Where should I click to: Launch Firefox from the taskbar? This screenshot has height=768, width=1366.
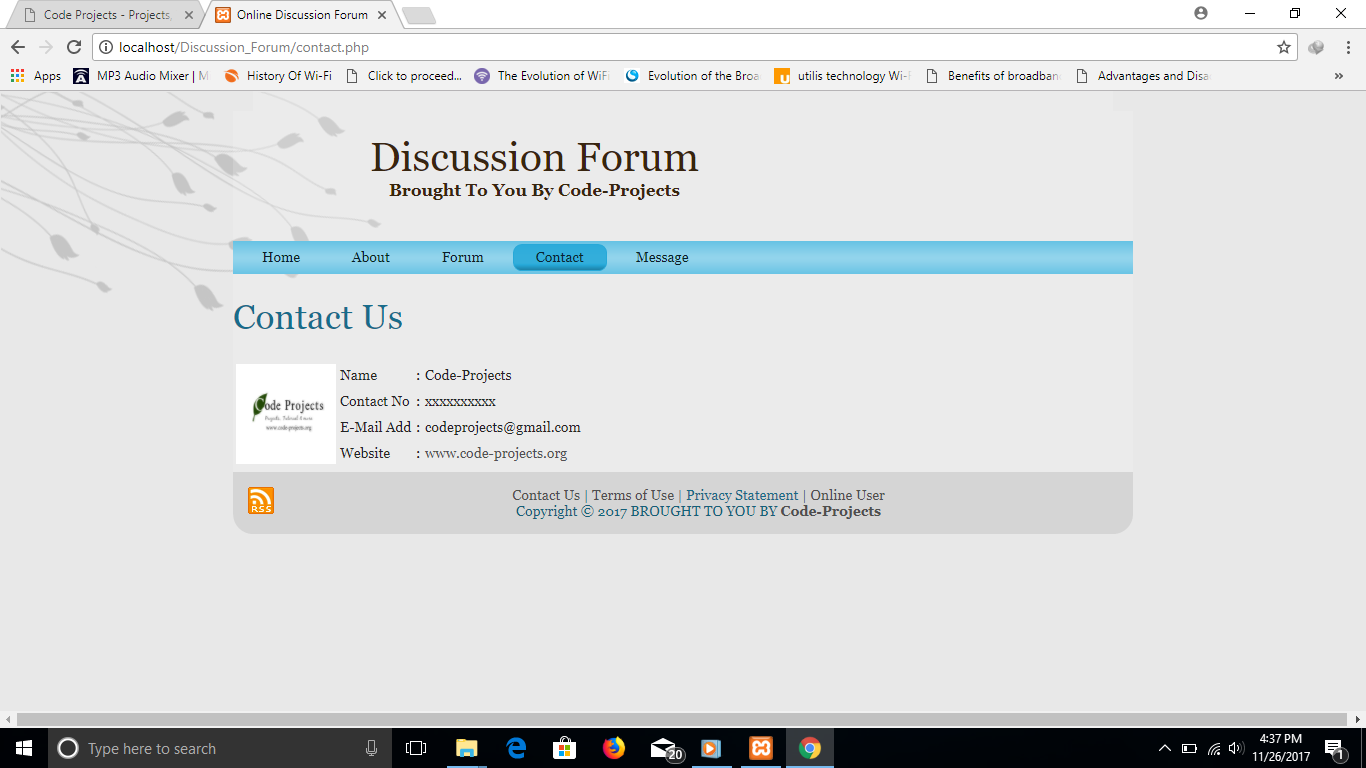coord(613,747)
